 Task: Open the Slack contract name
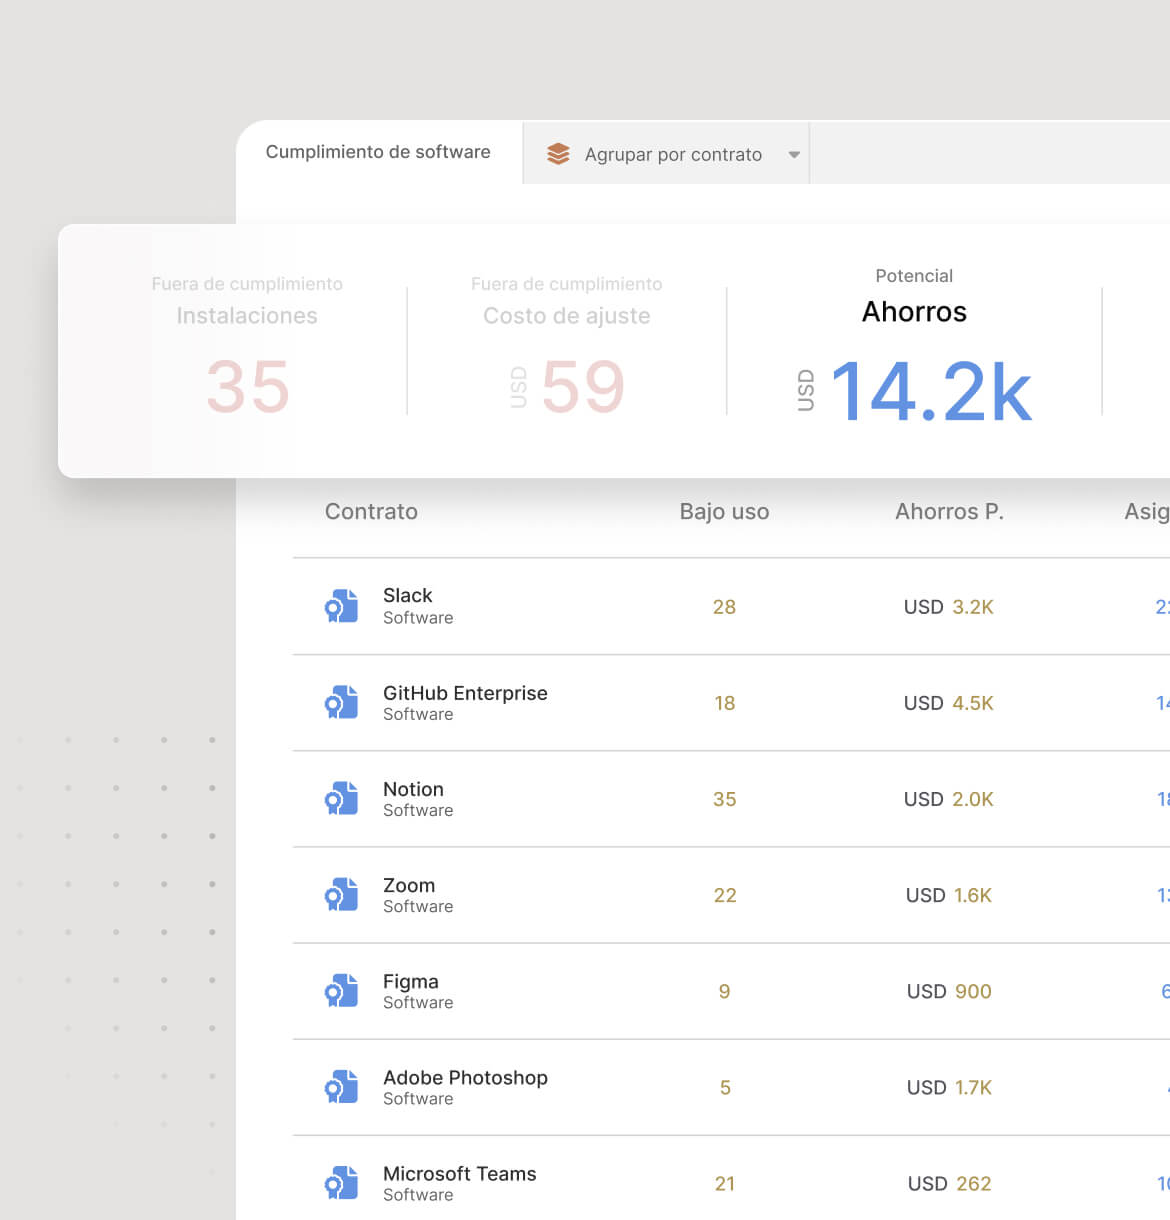pos(408,595)
